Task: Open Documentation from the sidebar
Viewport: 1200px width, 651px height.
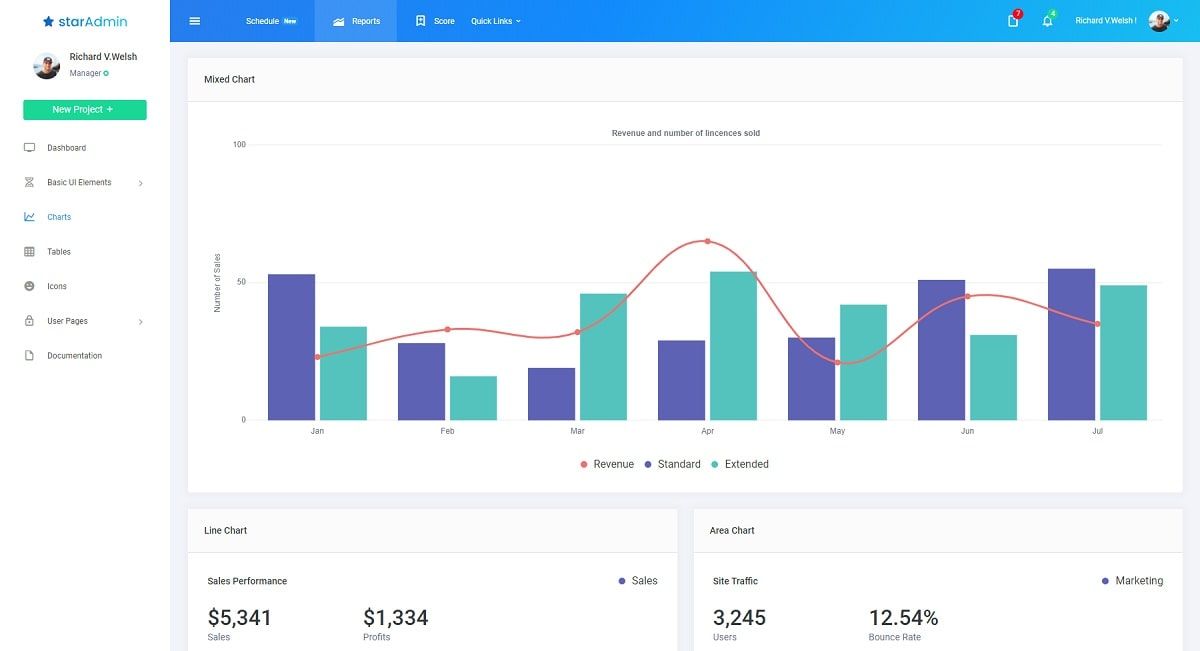Action: pos(75,355)
